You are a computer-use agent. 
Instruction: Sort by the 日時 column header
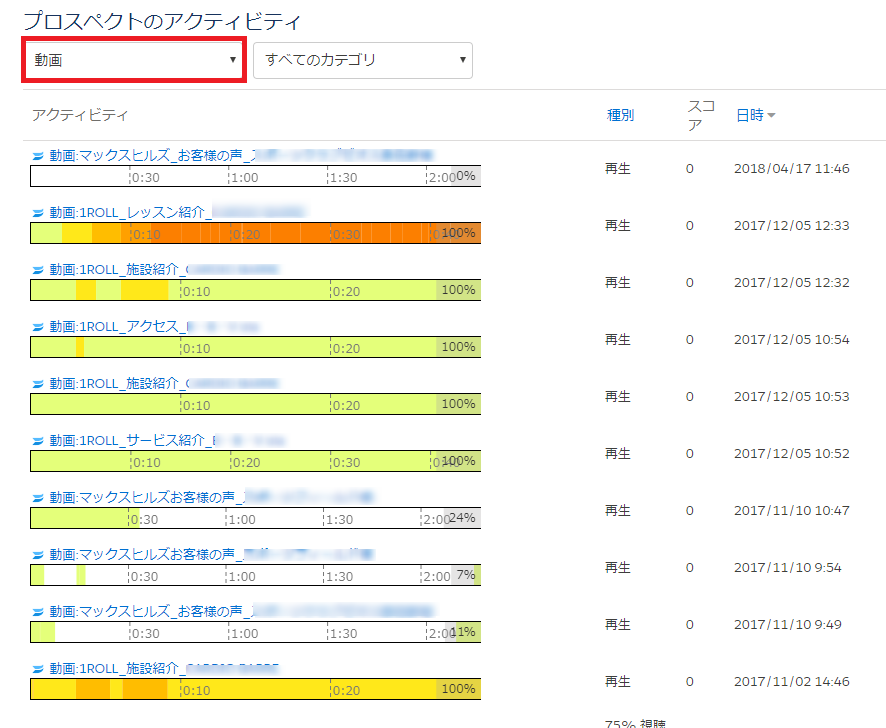(749, 115)
